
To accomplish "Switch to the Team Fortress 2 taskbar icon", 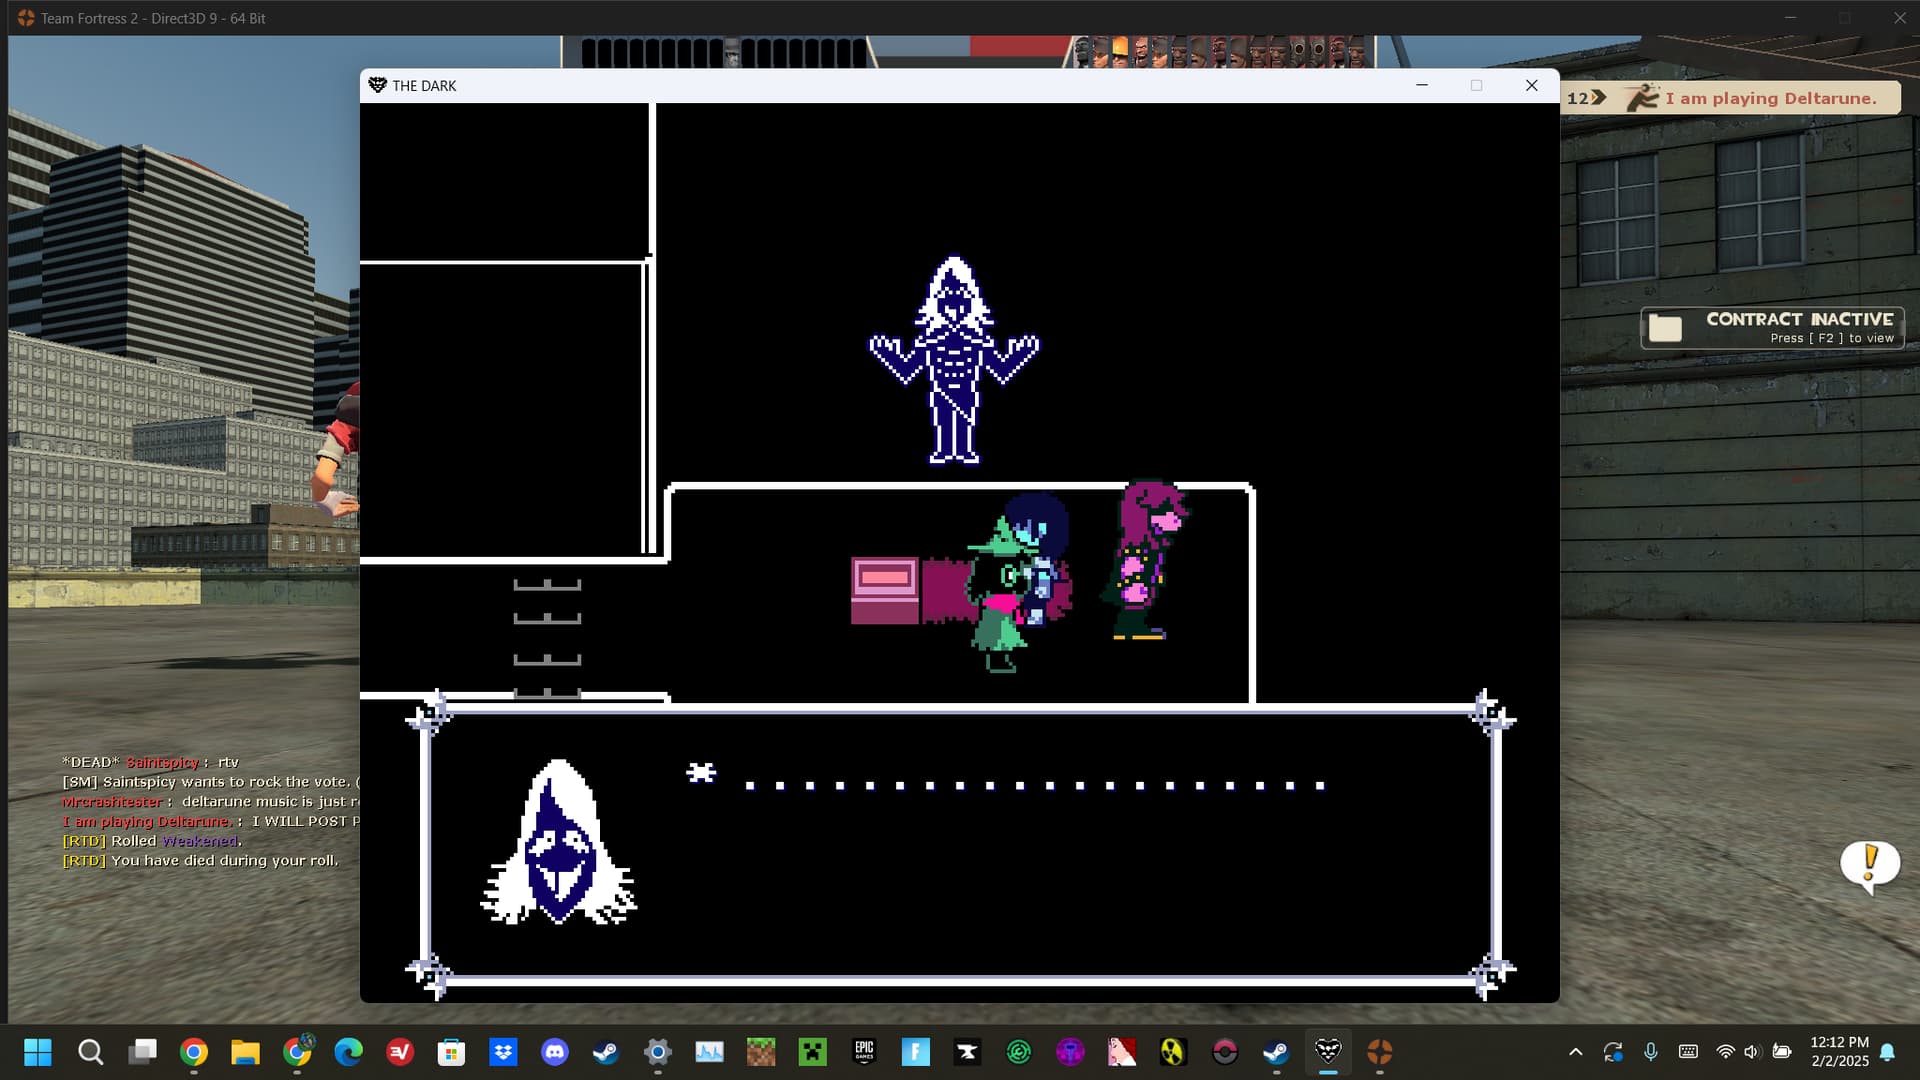I will (x=1380, y=1052).
